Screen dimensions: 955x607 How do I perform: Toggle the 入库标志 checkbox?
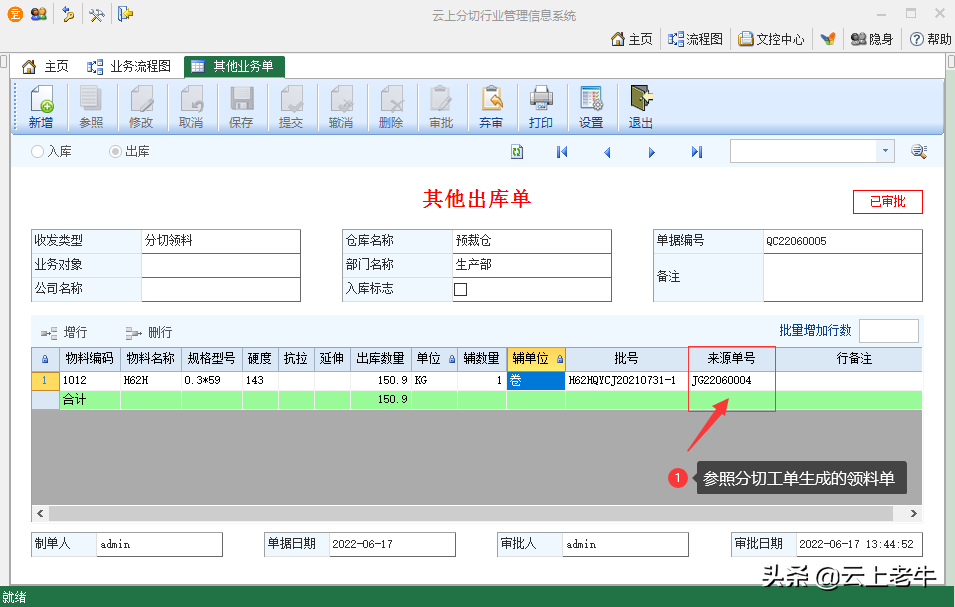point(461,289)
